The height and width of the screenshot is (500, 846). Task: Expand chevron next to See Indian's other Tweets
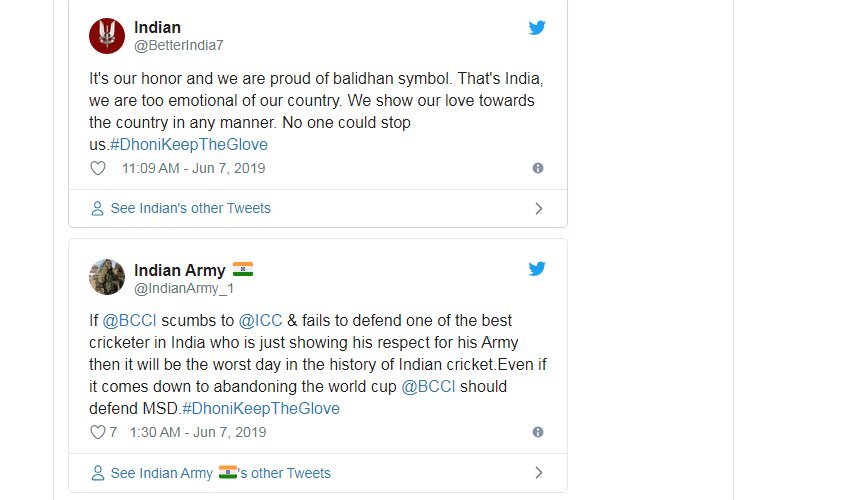pos(539,209)
